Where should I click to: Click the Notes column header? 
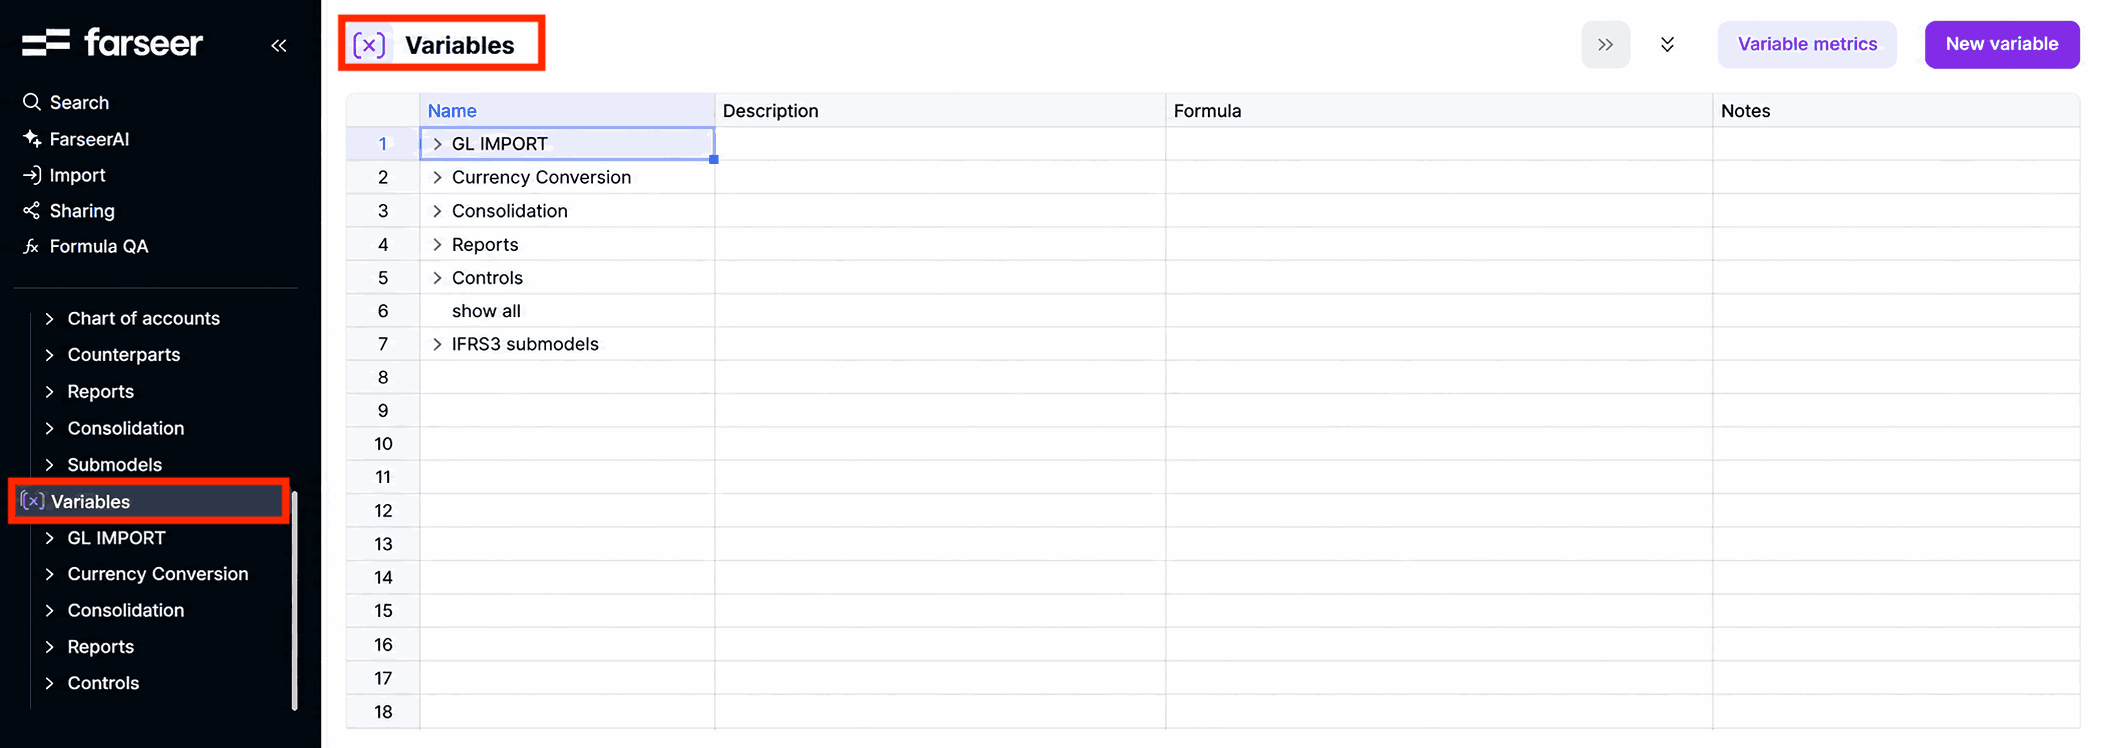1896,110
